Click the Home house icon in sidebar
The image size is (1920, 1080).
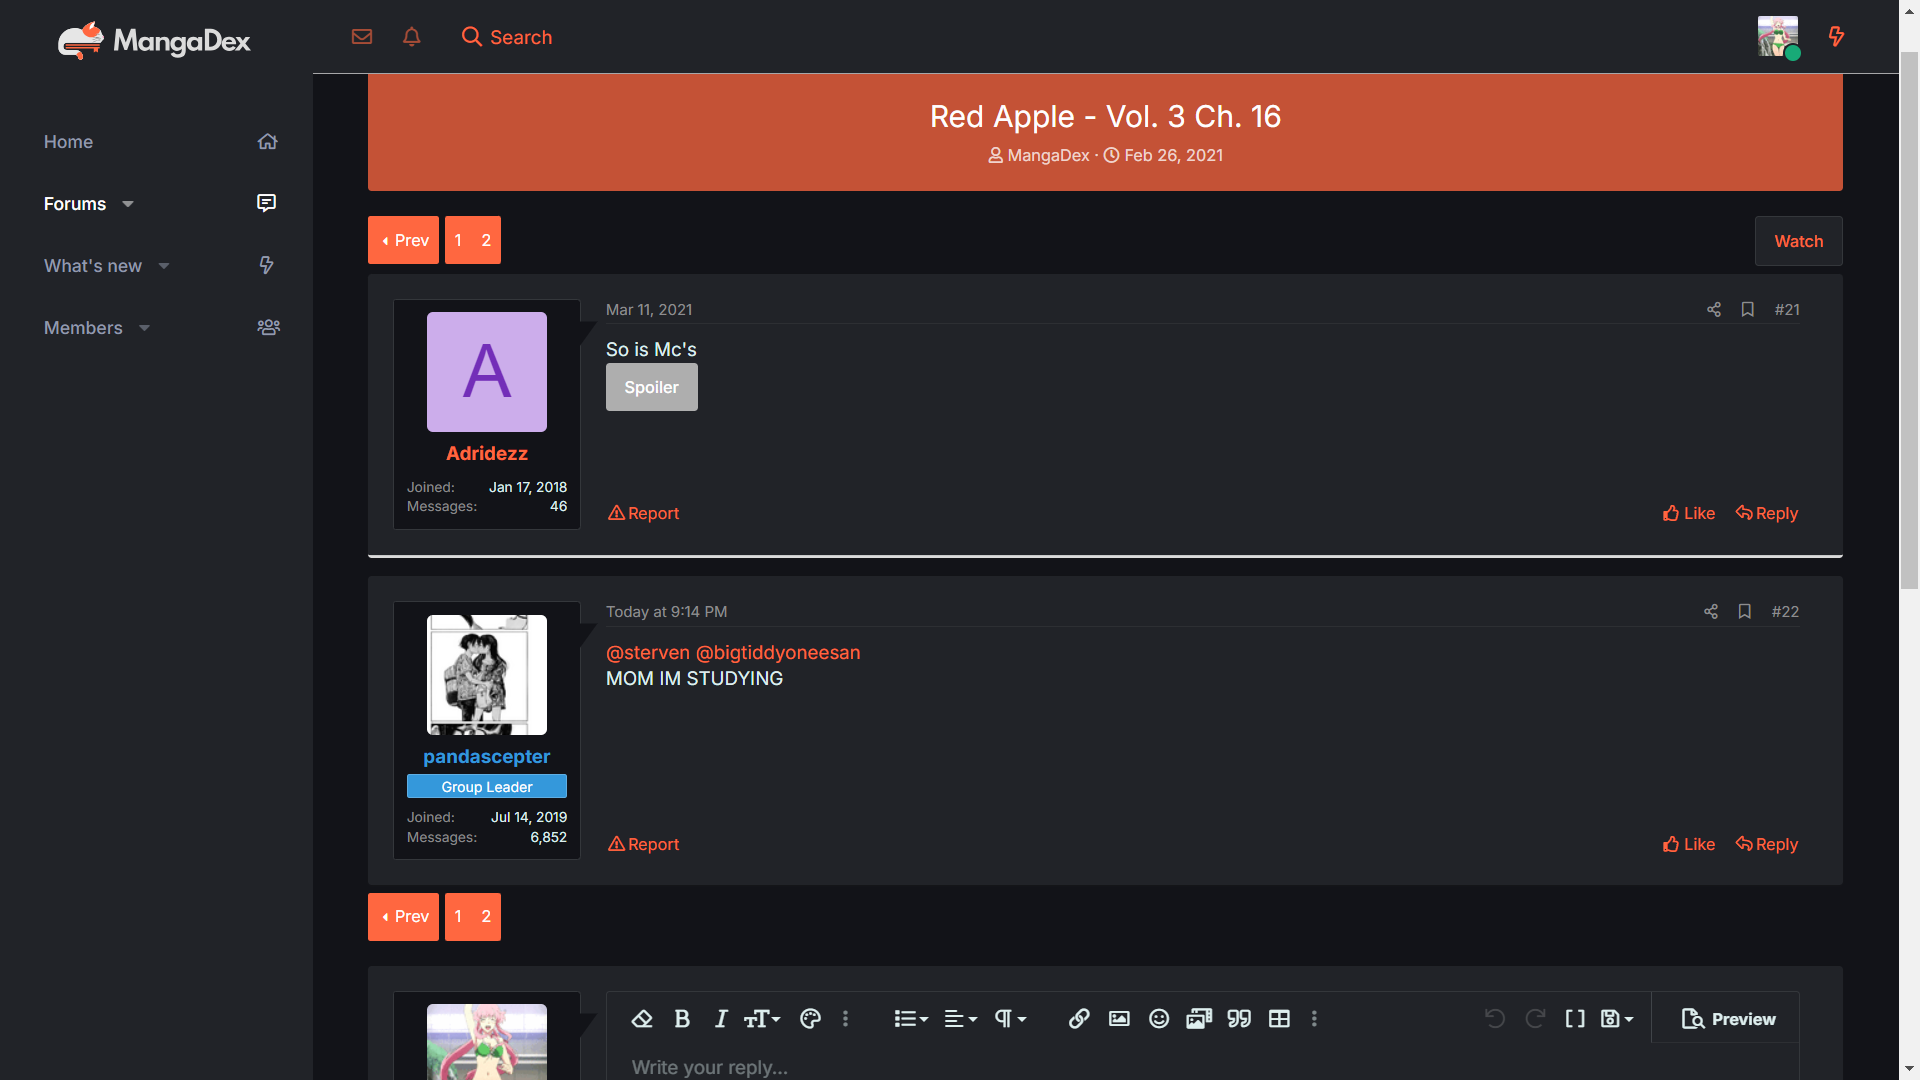coord(267,142)
